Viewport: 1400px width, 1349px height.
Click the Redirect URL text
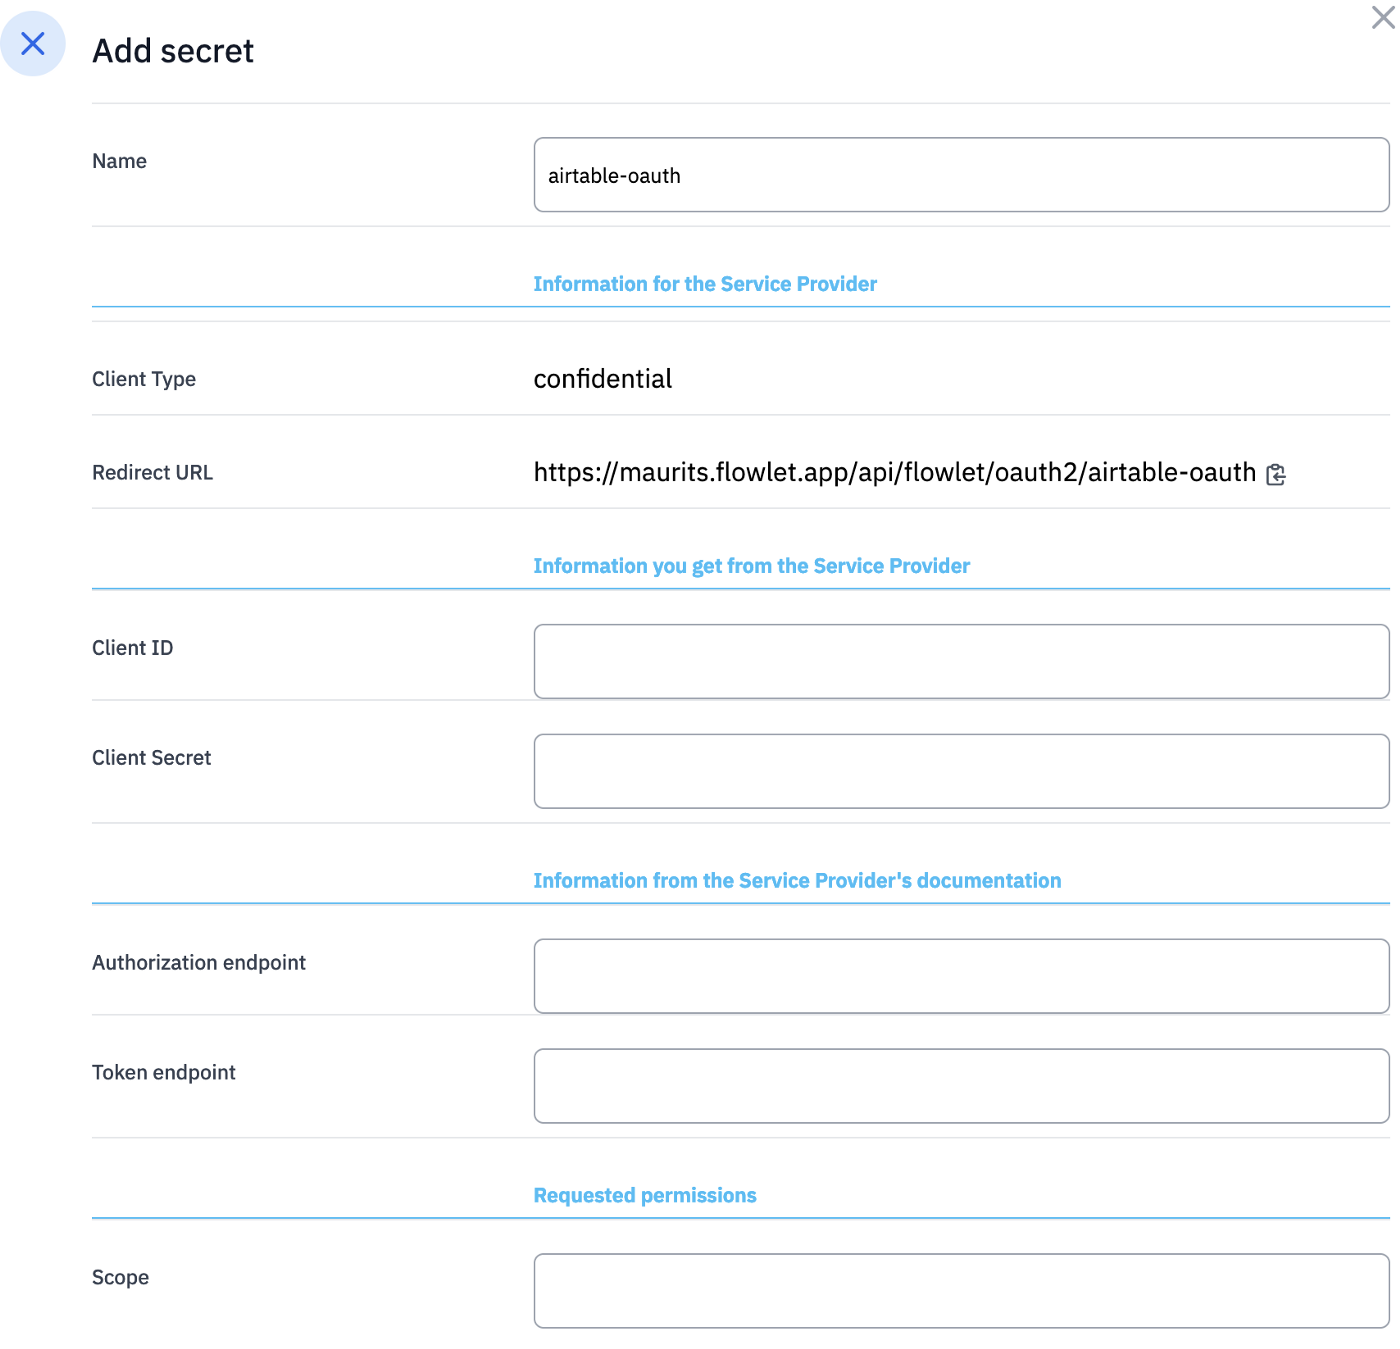[x=894, y=472]
